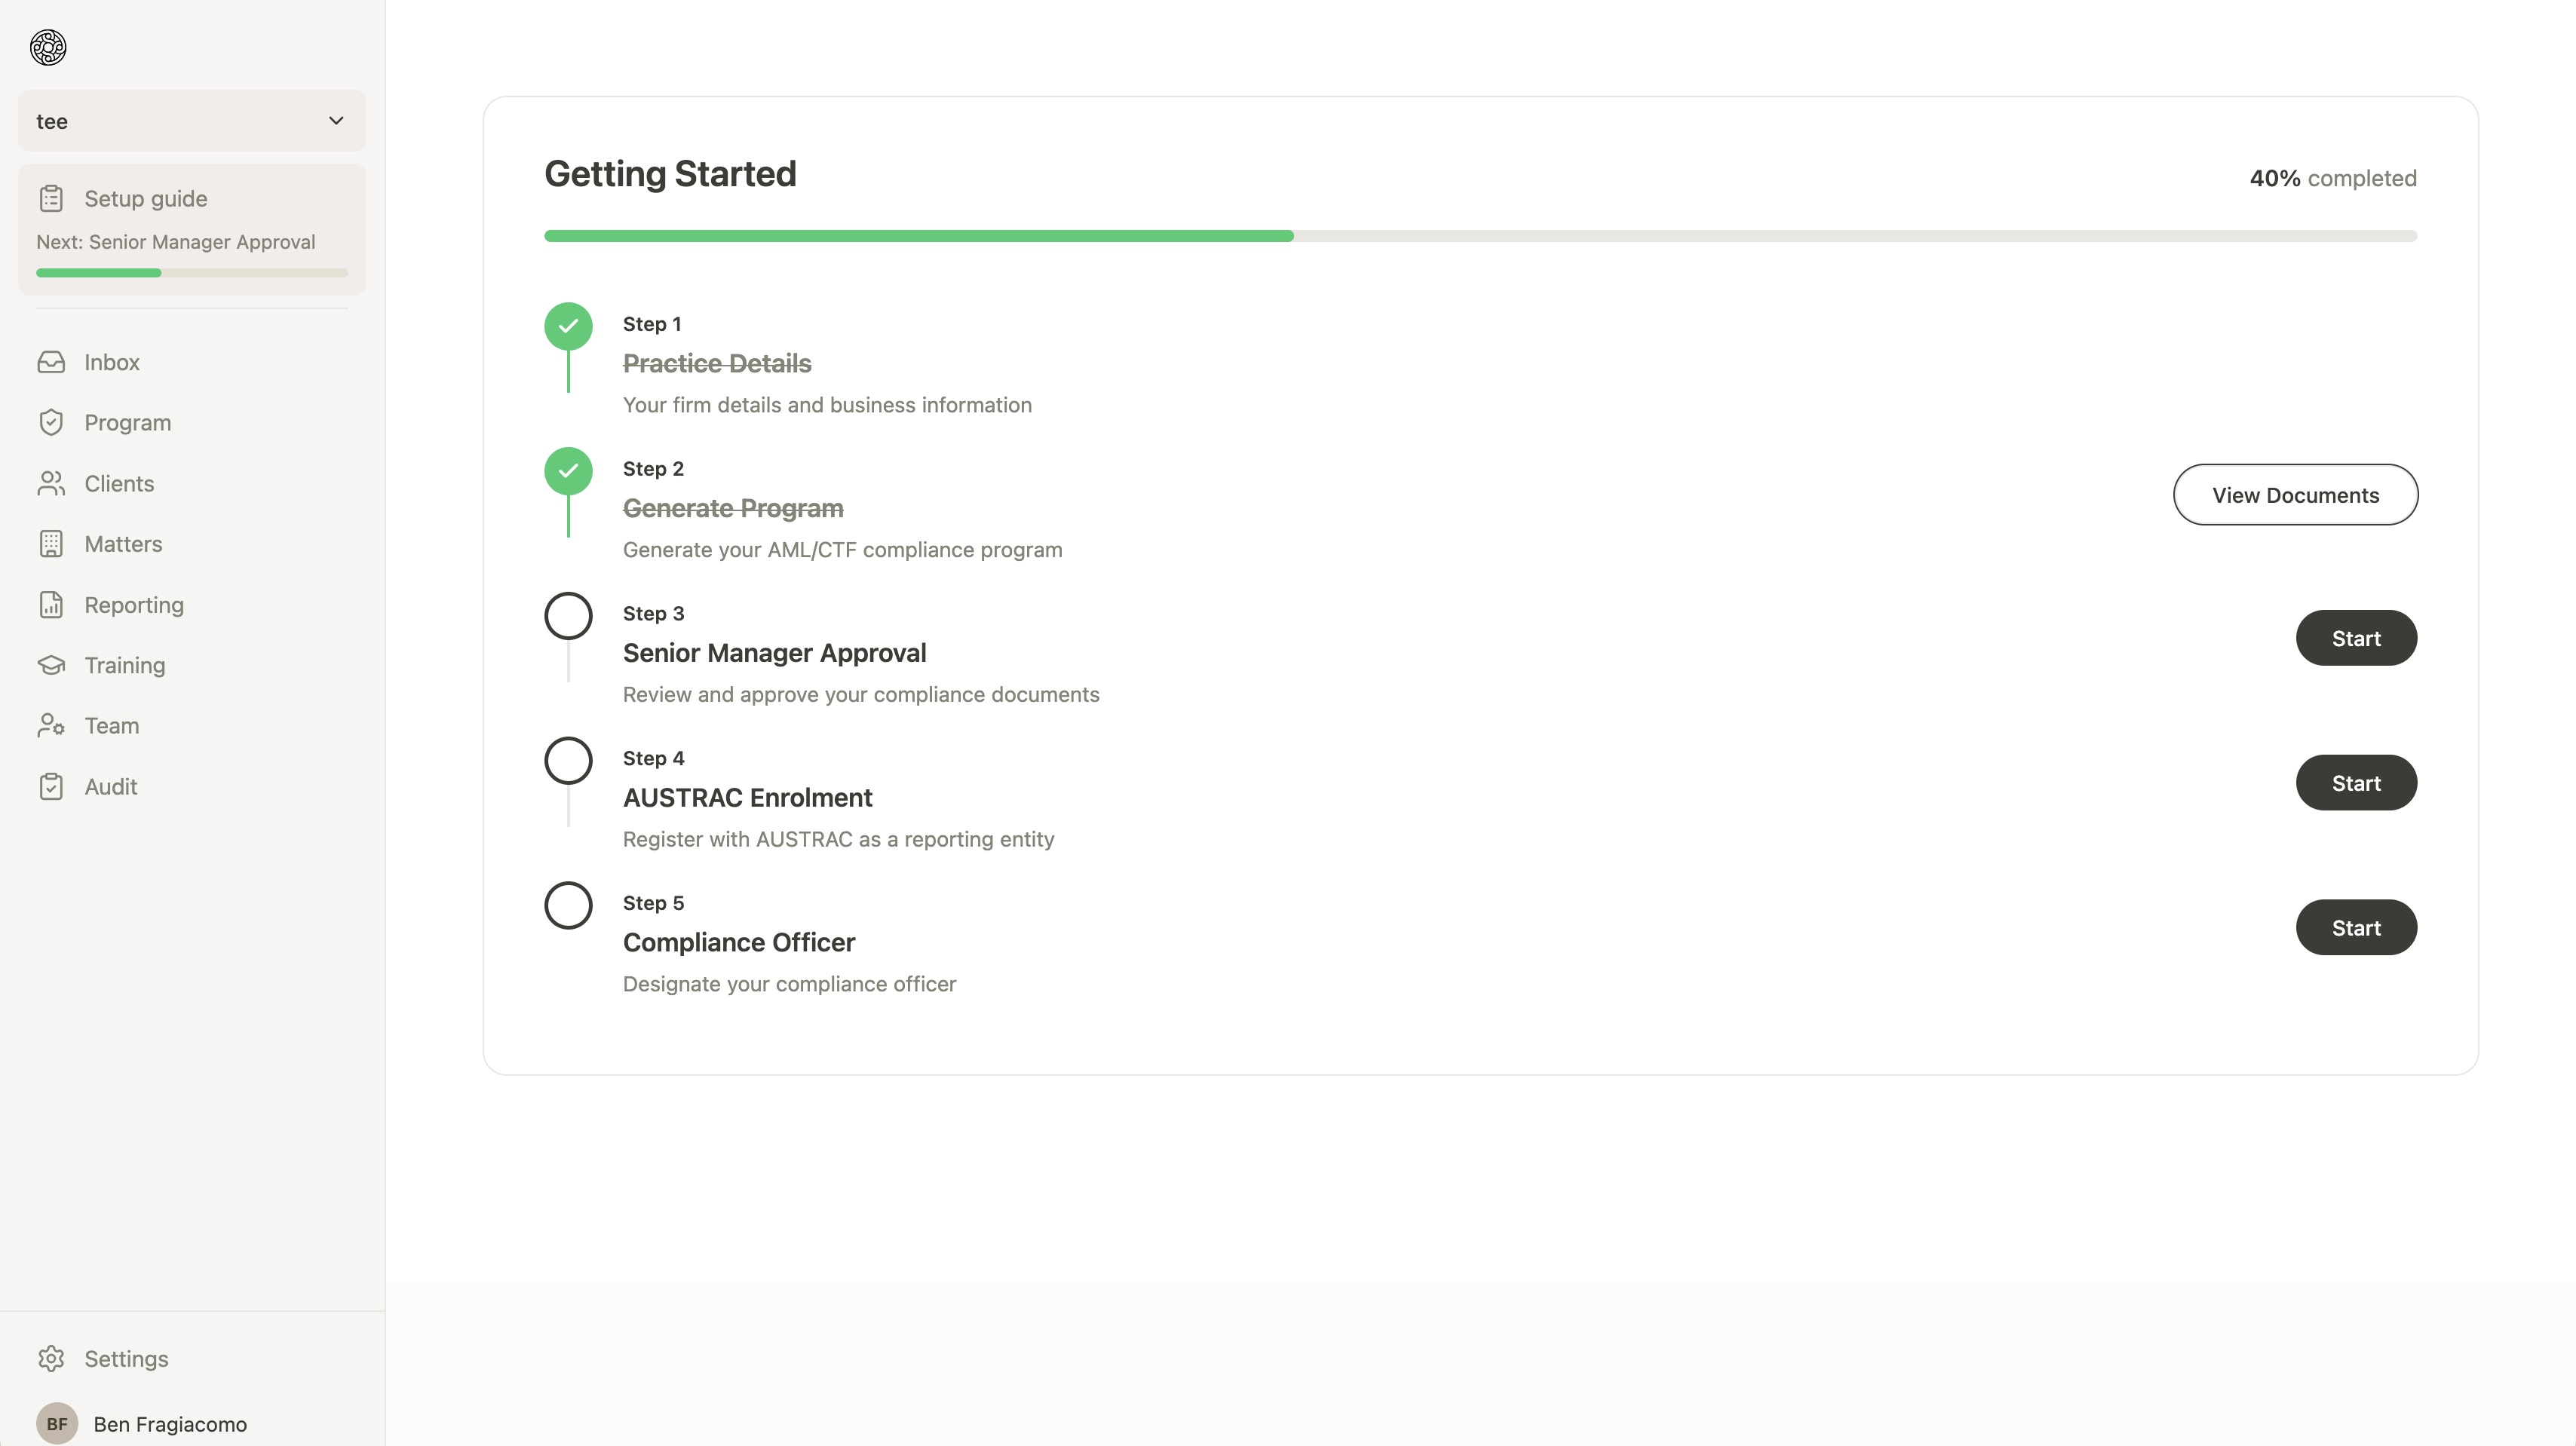
Task: Start the Senior Manager Approval step
Action: 2356,637
